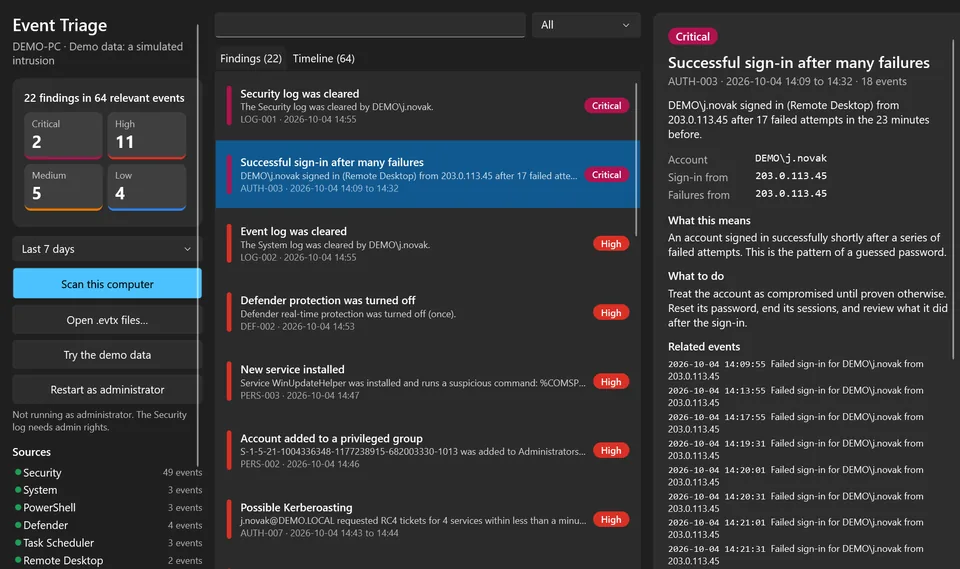The height and width of the screenshot is (569, 960).
Task: Filter by the Low severity card
Action: pyautogui.click(x=147, y=187)
